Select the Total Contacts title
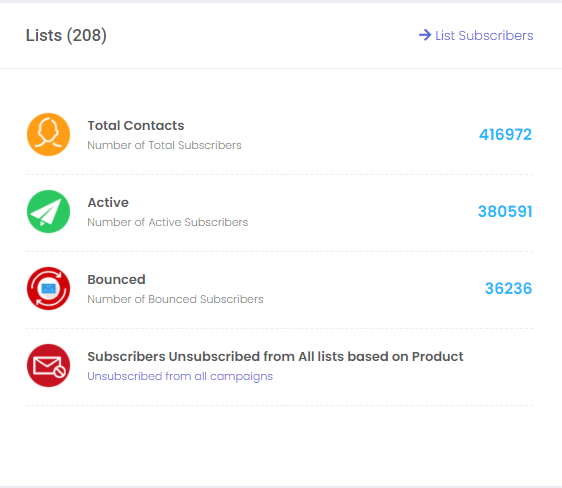 pos(136,125)
